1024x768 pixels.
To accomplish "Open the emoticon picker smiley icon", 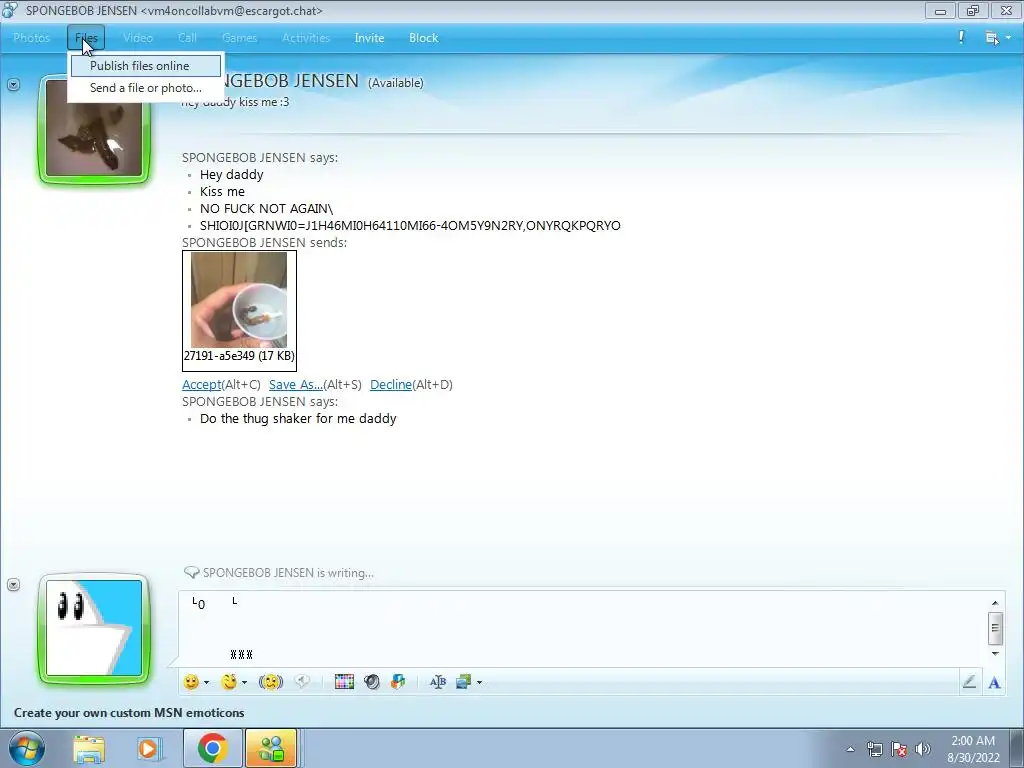I will [191, 682].
